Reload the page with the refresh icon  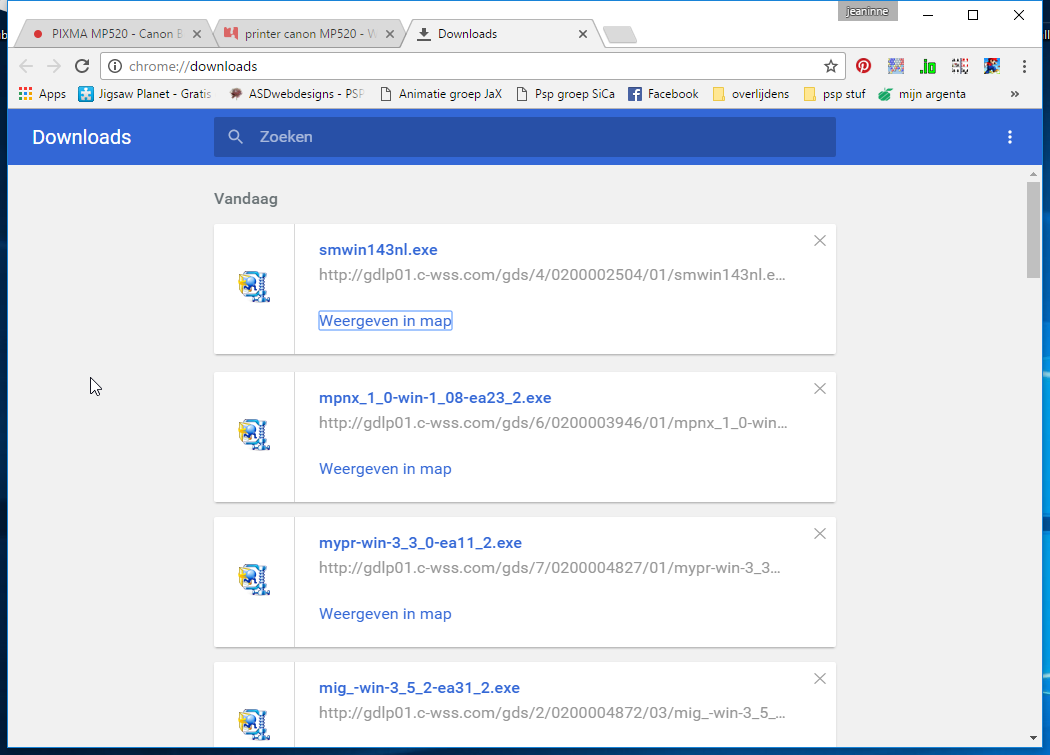82,66
